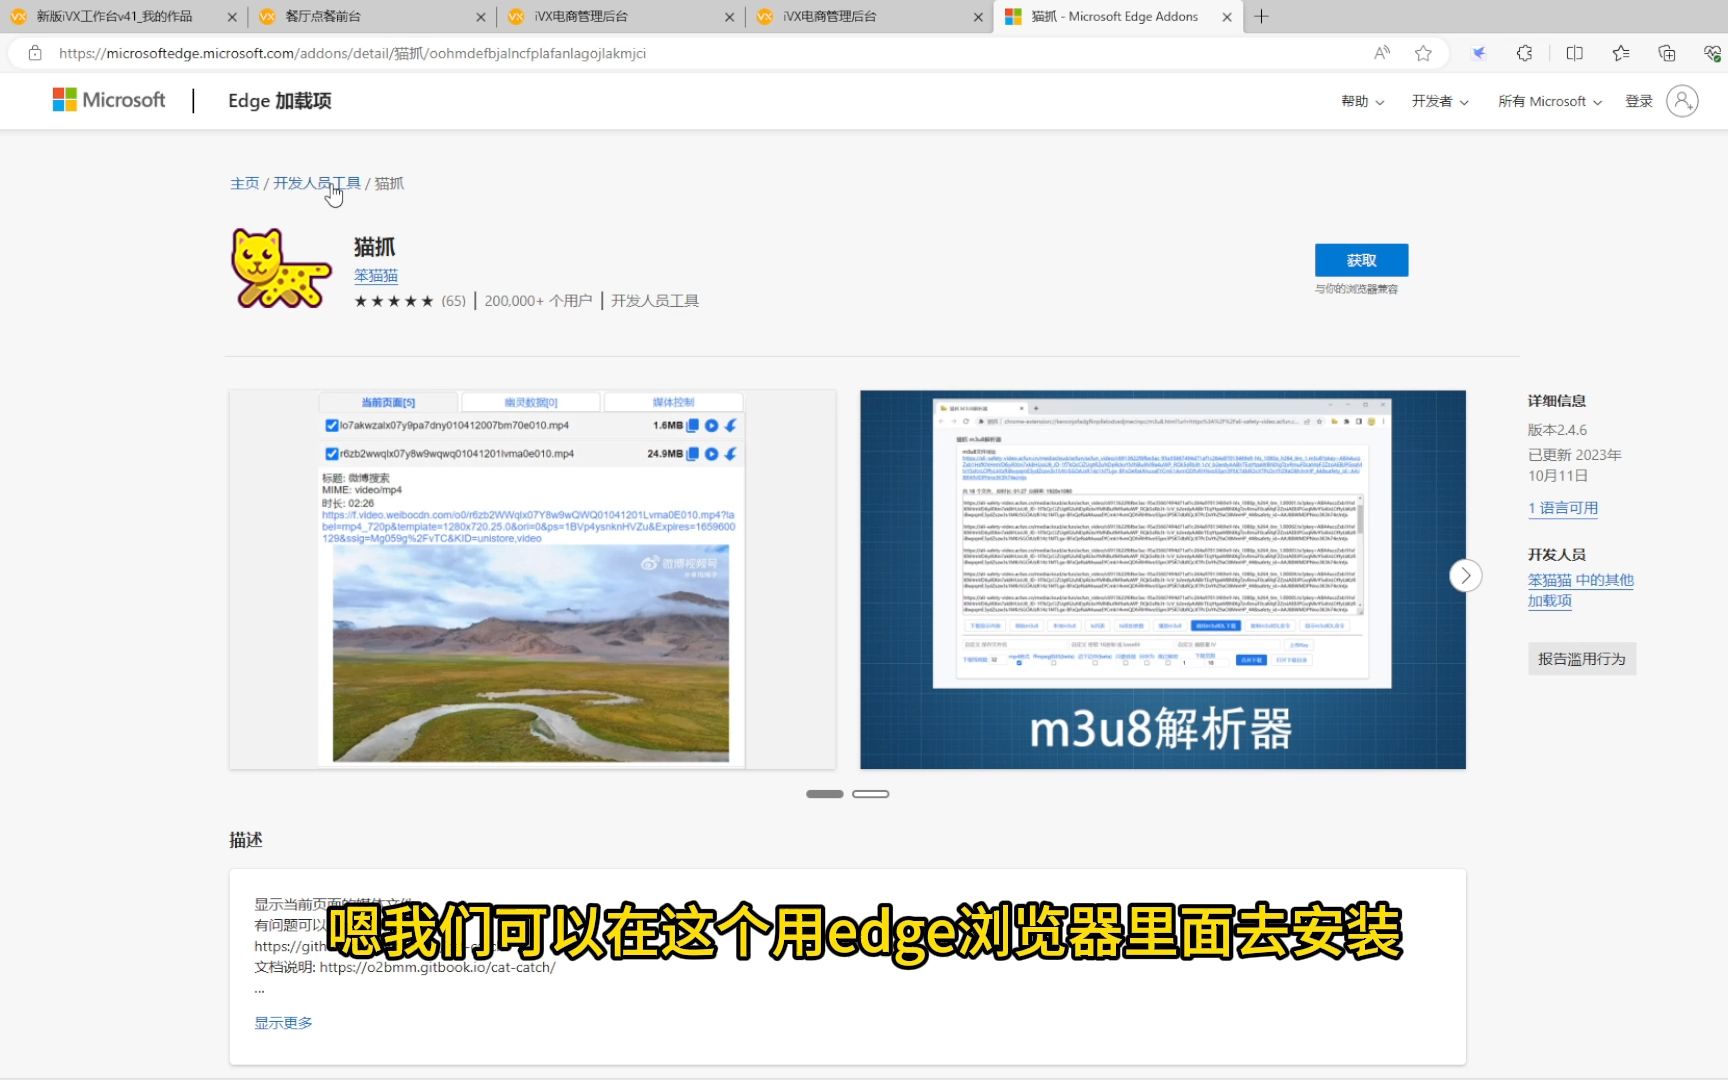Click the Microsoft logo
This screenshot has height=1080, width=1728.
click(109, 100)
